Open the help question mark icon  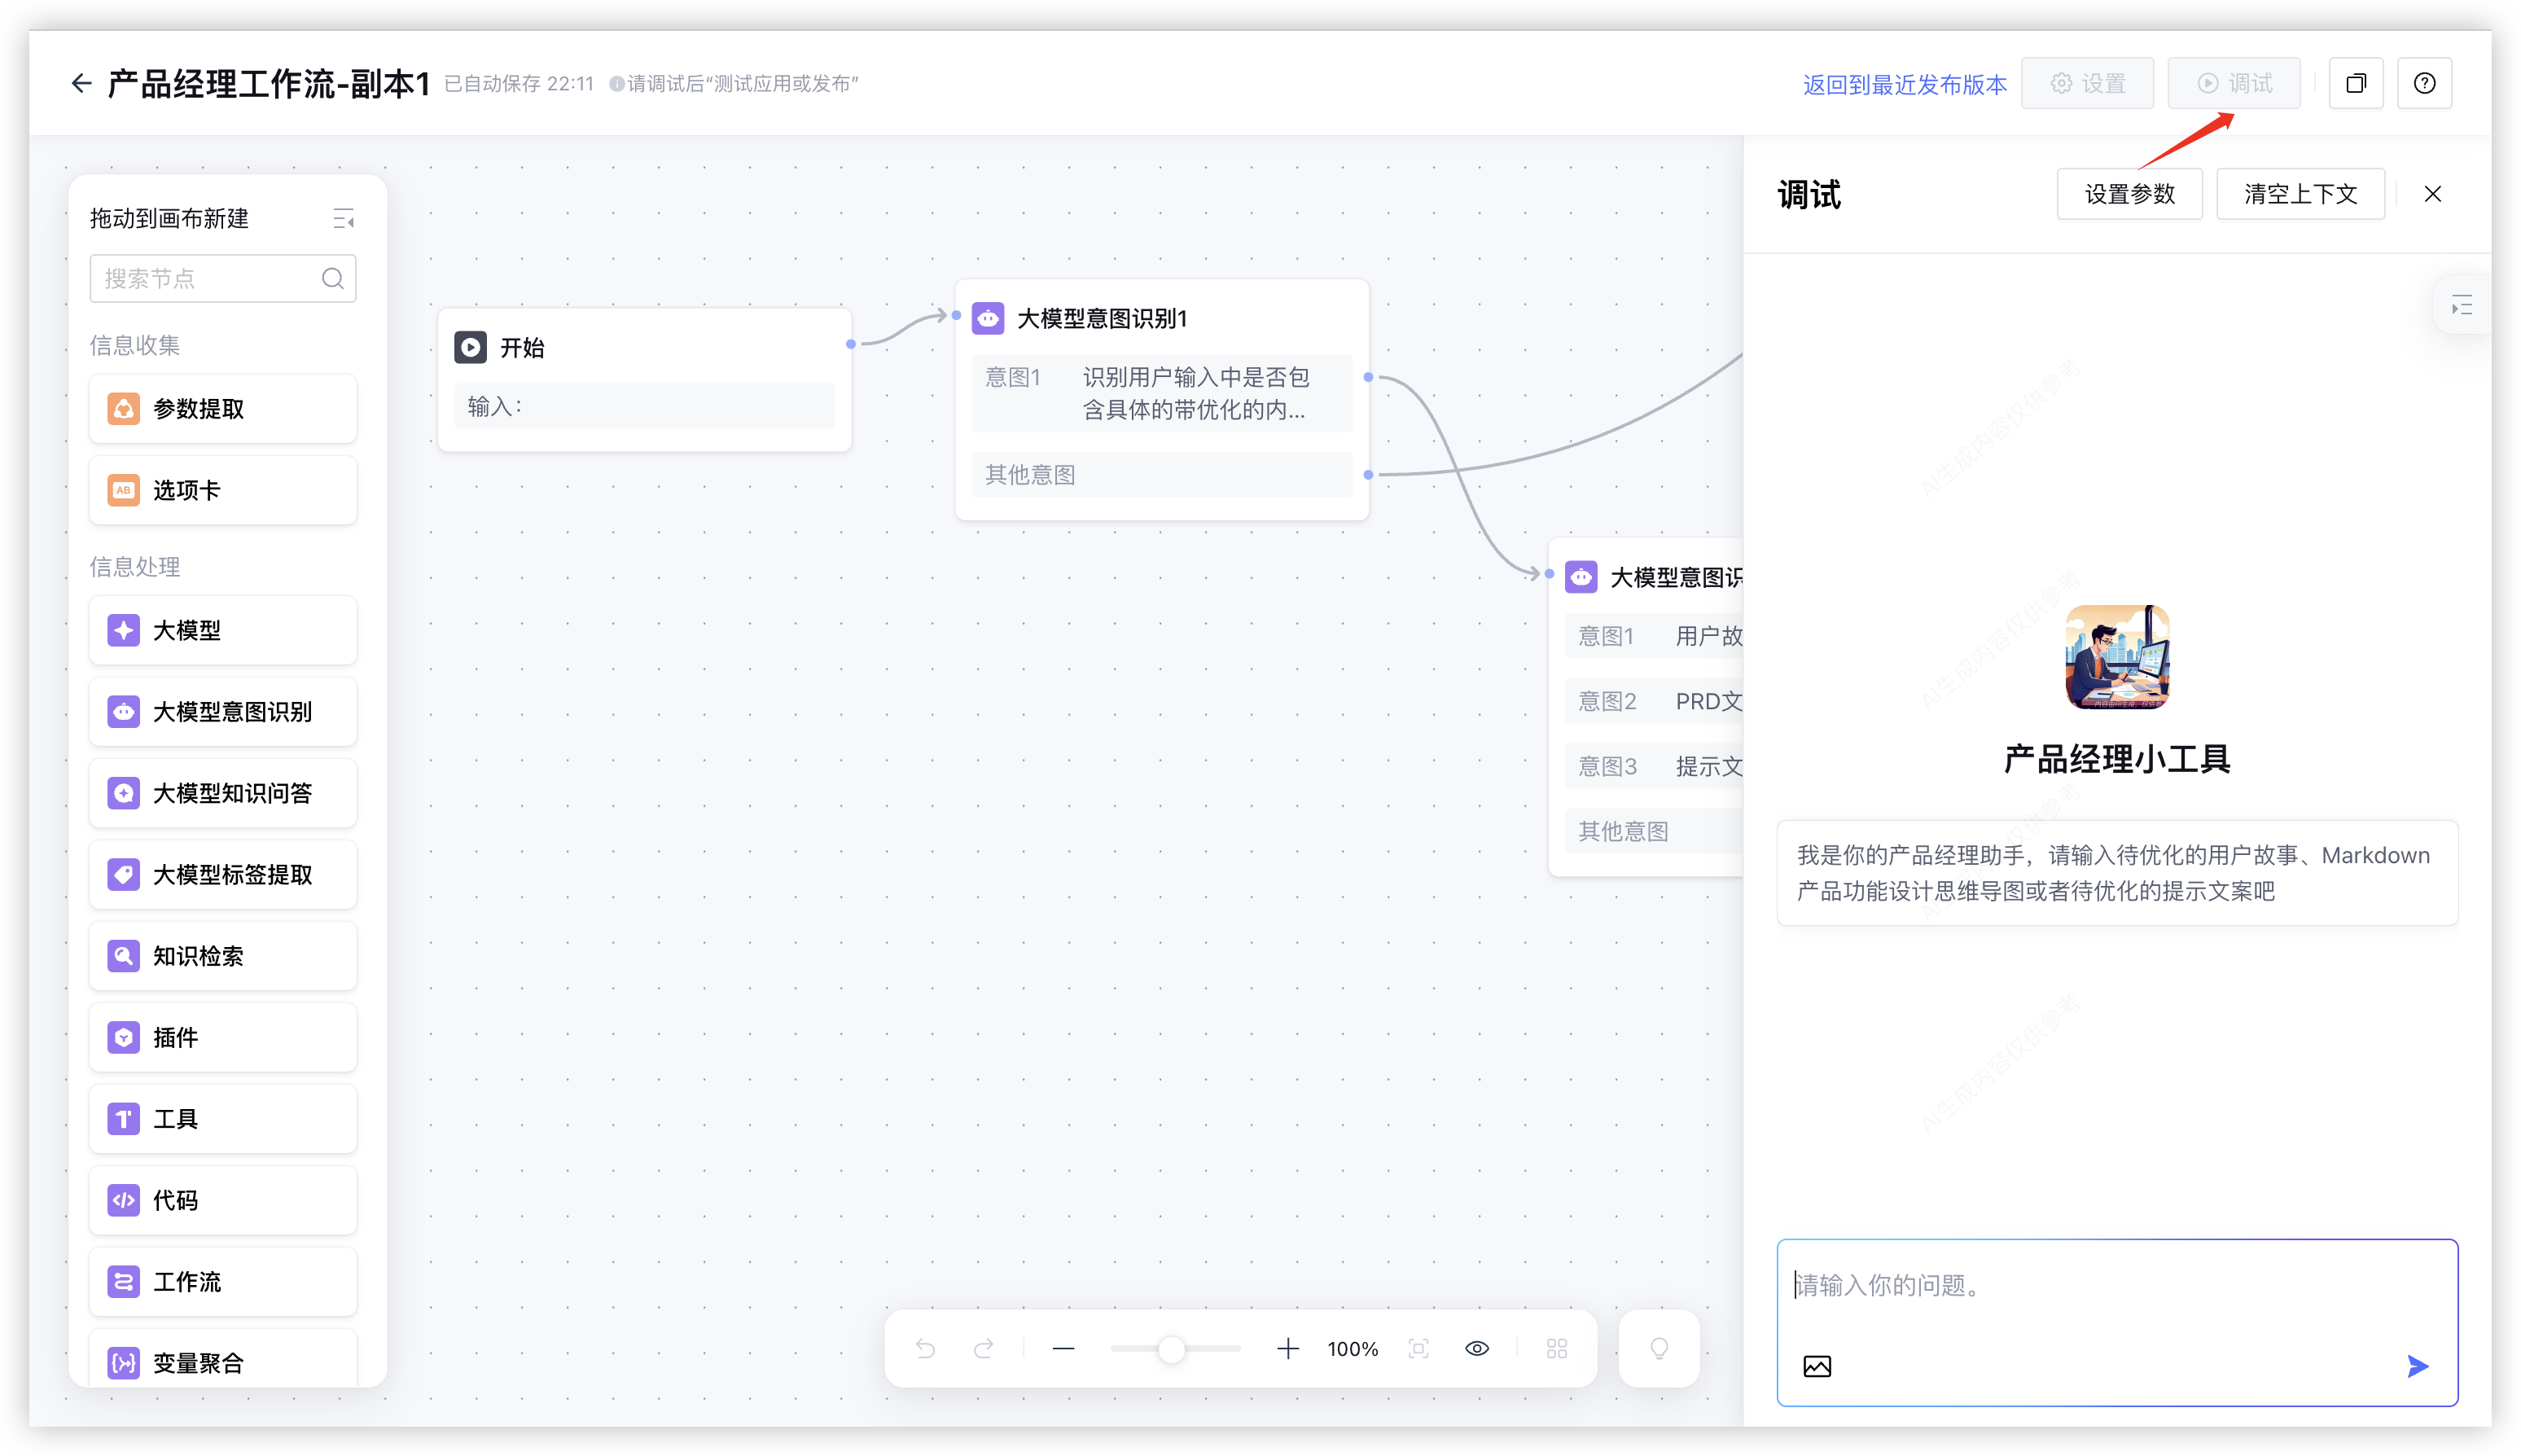point(2424,83)
